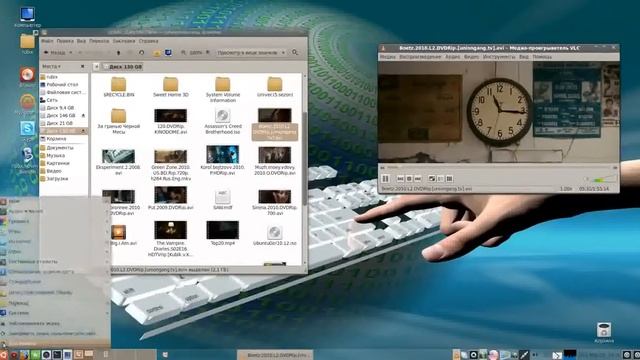Reload current folder view
Viewport: 640px width, 360px height.
[142, 53]
